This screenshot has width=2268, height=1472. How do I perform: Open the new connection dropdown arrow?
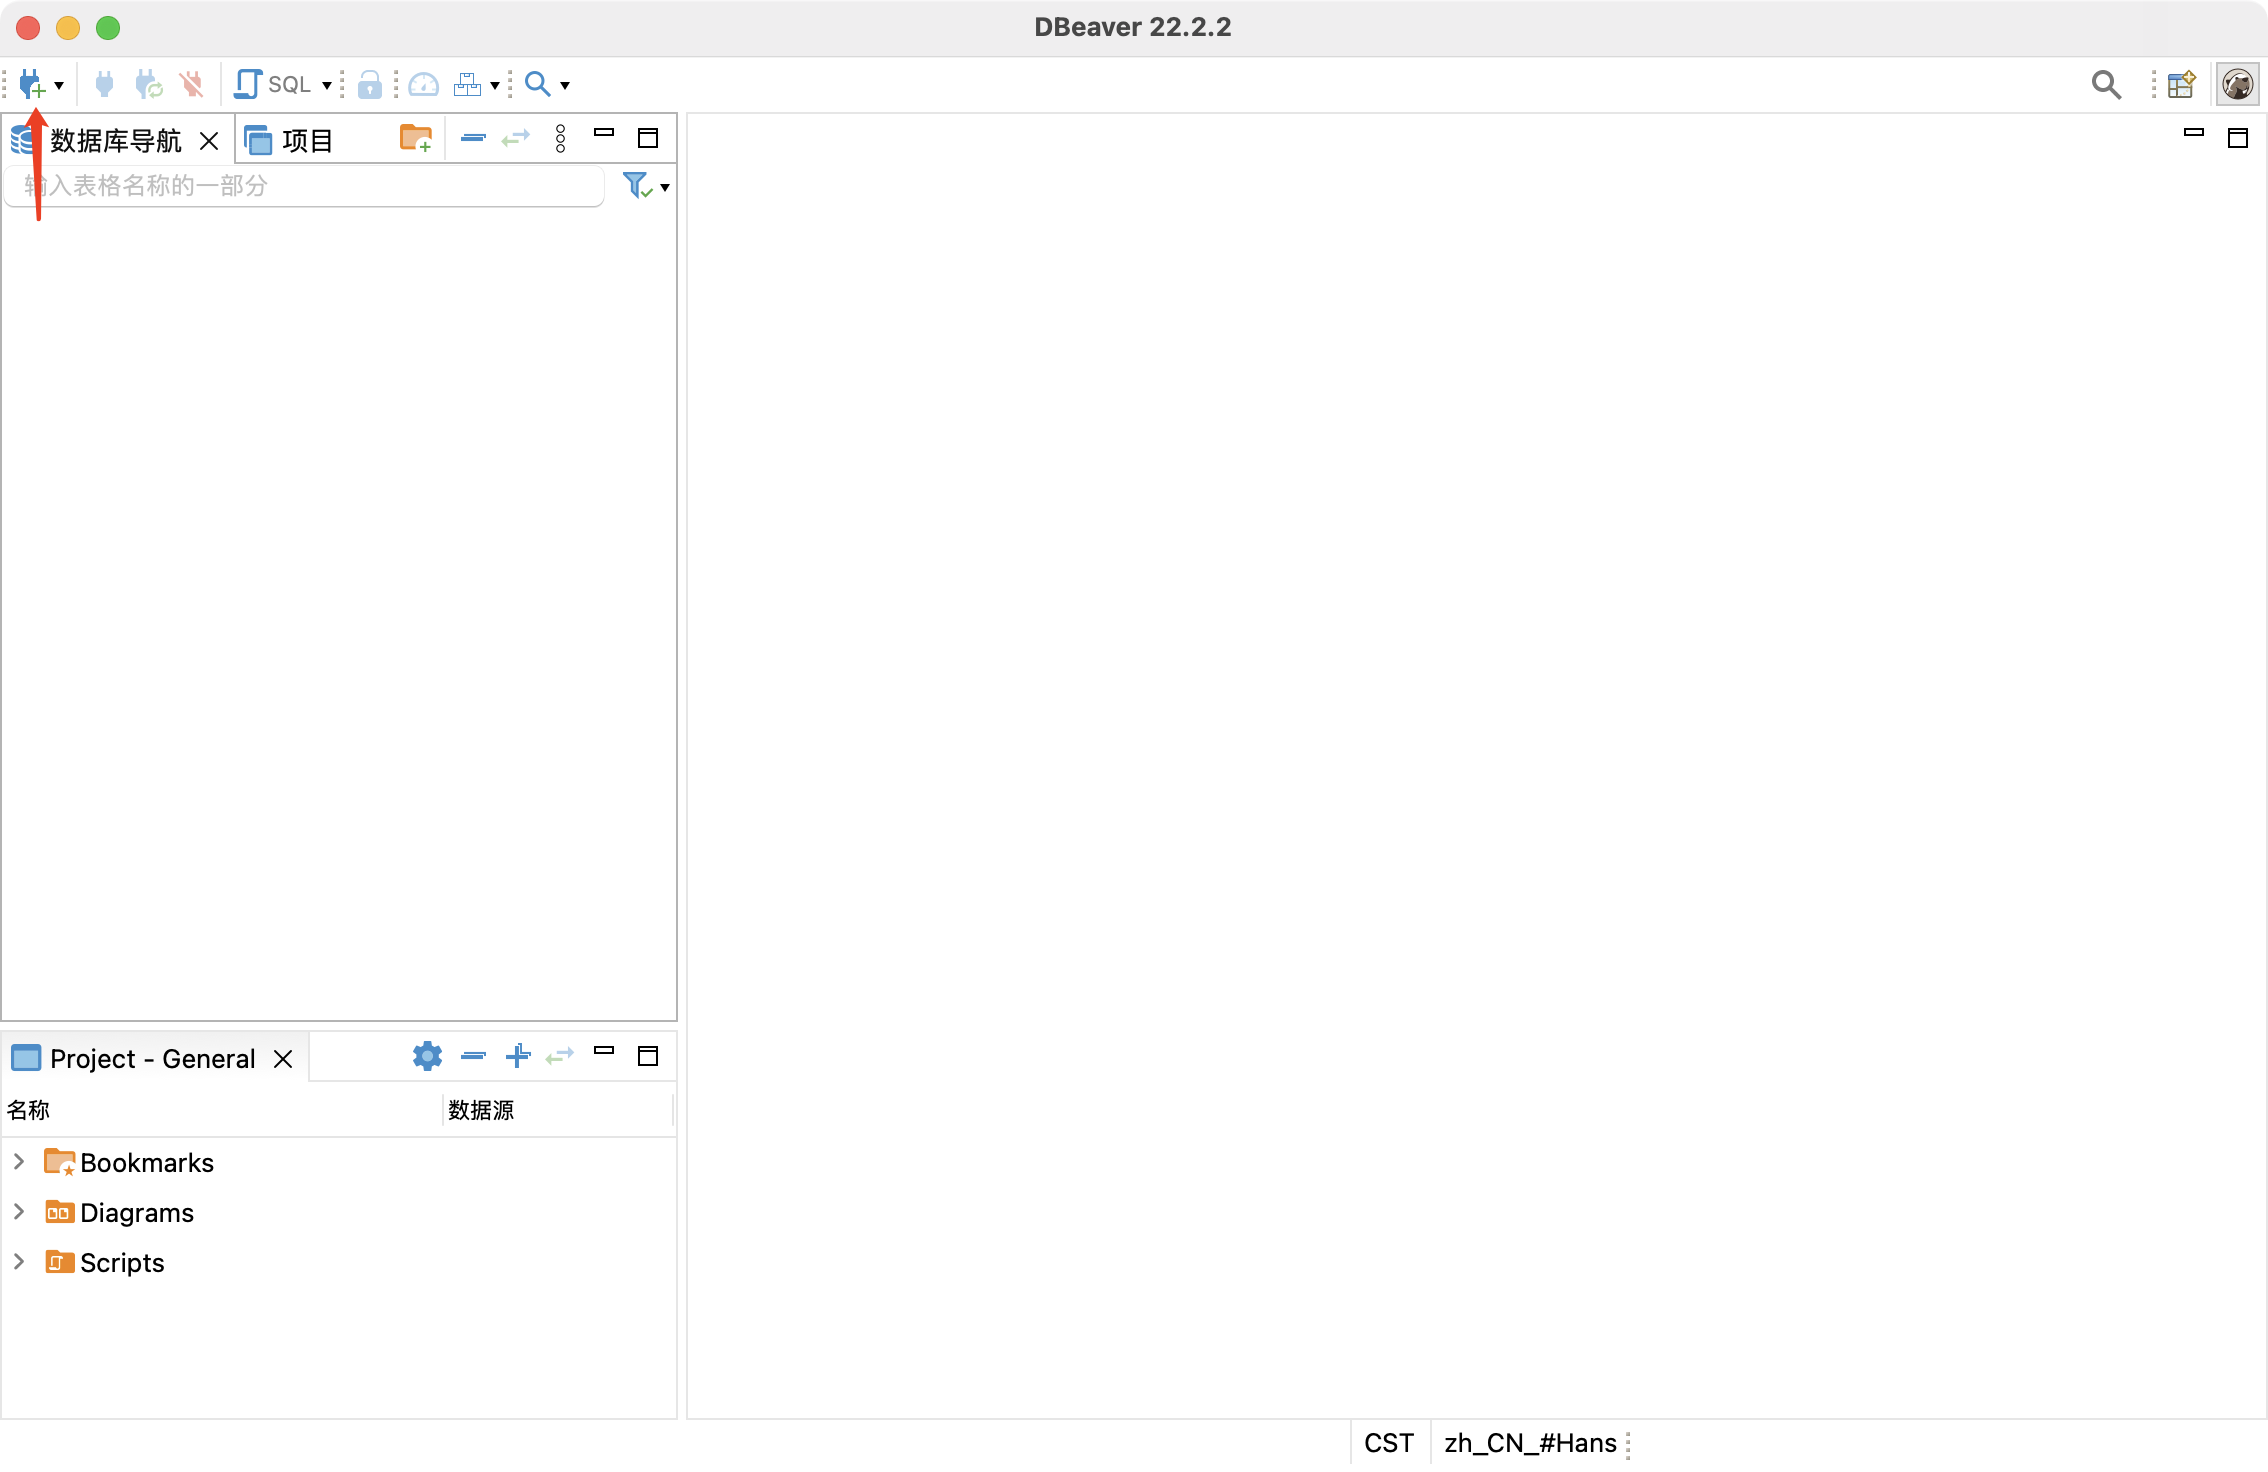pyautogui.click(x=60, y=86)
